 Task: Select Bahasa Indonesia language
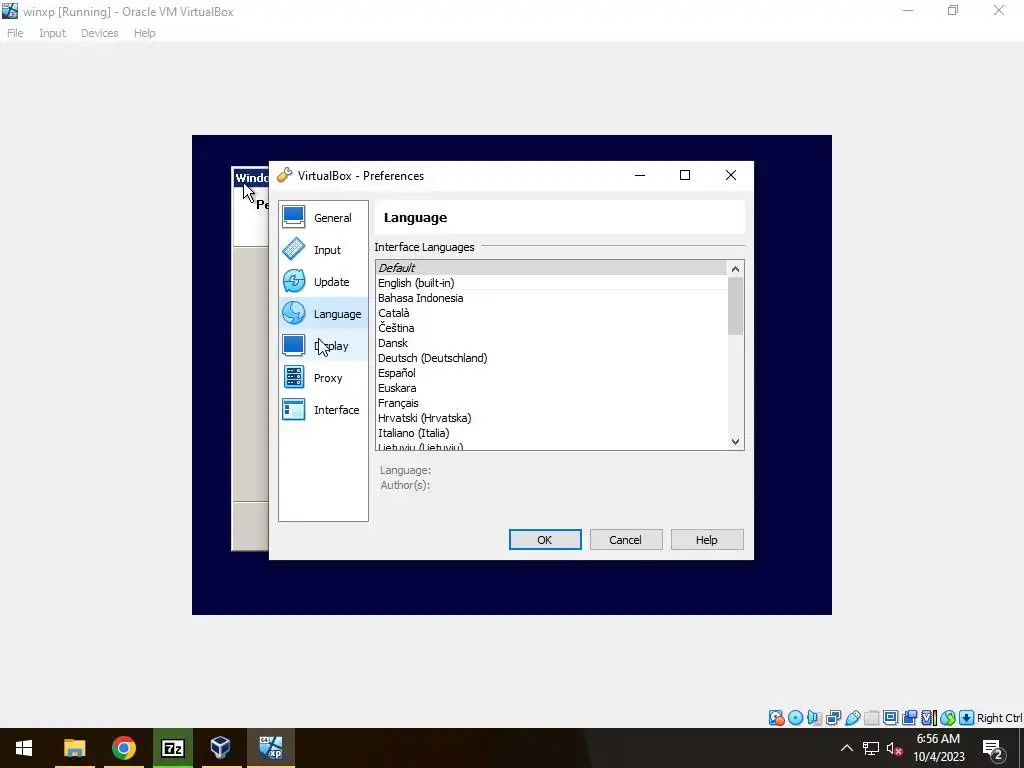(551, 298)
